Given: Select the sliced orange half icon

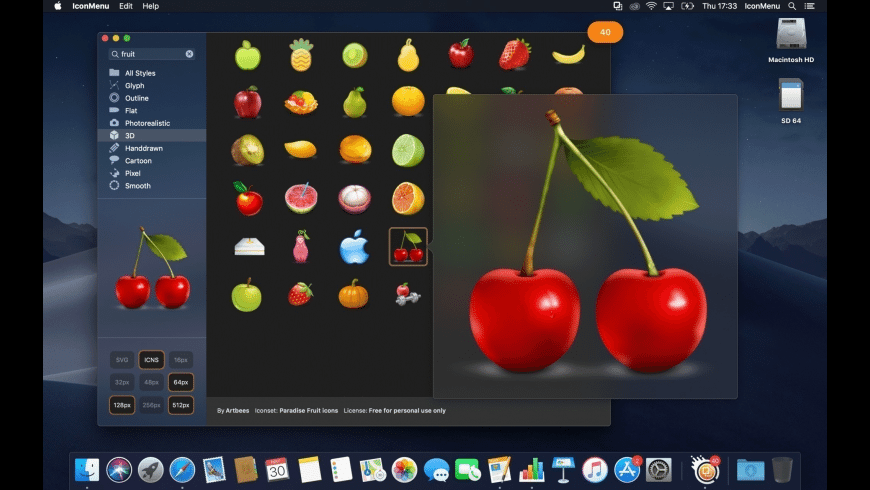Looking at the screenshot, I should (408, 198).
